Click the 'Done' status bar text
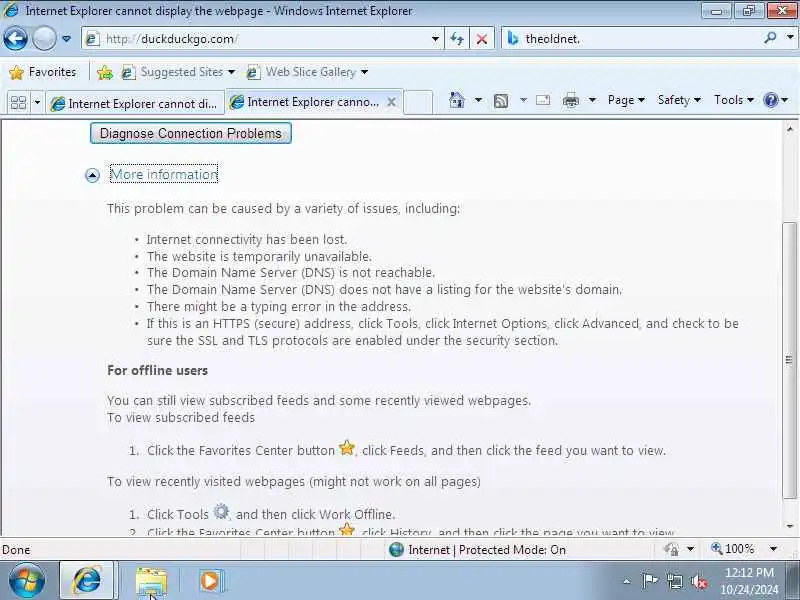 [16, 550]
